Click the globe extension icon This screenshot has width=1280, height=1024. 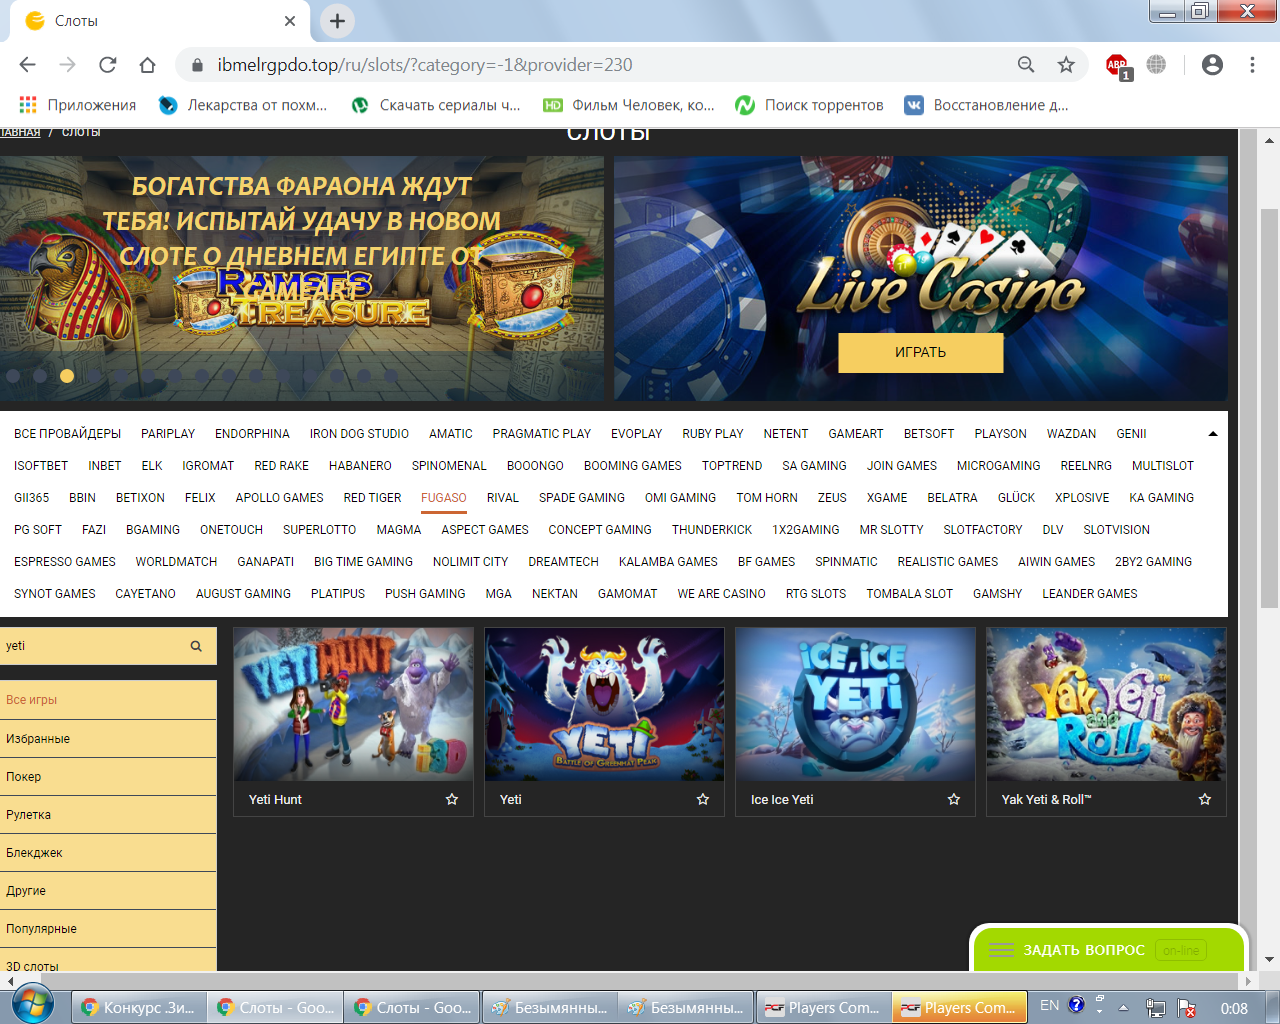click(x=1156, y=65)
